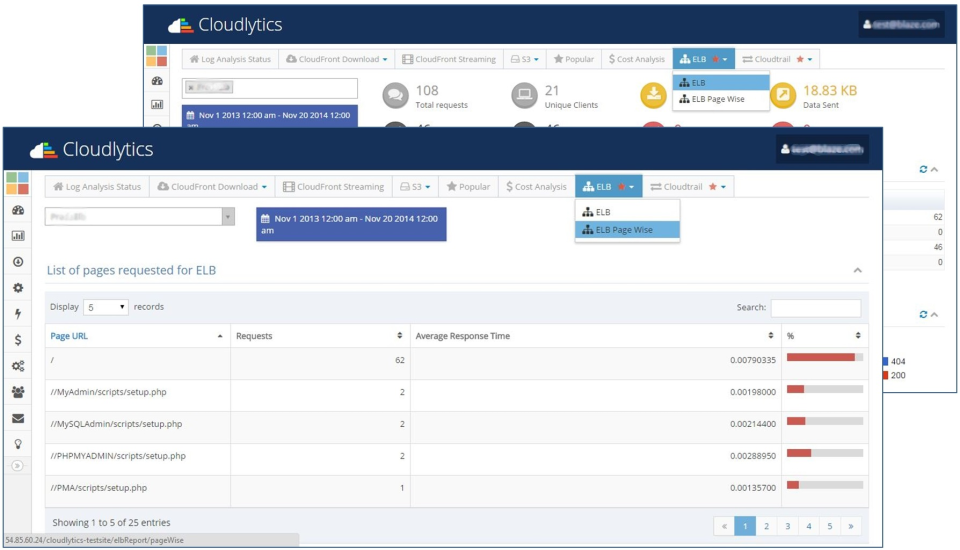Click the yellow download circle icon in back window

coord(653,95)
